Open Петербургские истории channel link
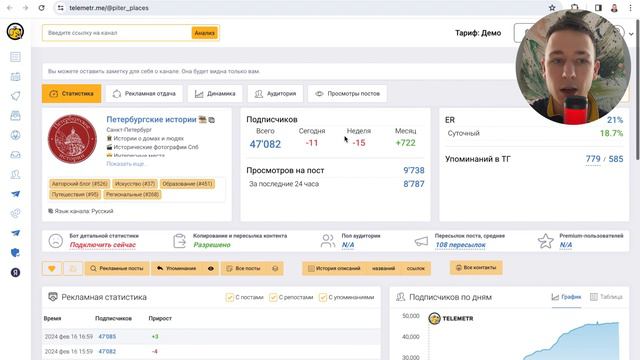 pos(151,120)
